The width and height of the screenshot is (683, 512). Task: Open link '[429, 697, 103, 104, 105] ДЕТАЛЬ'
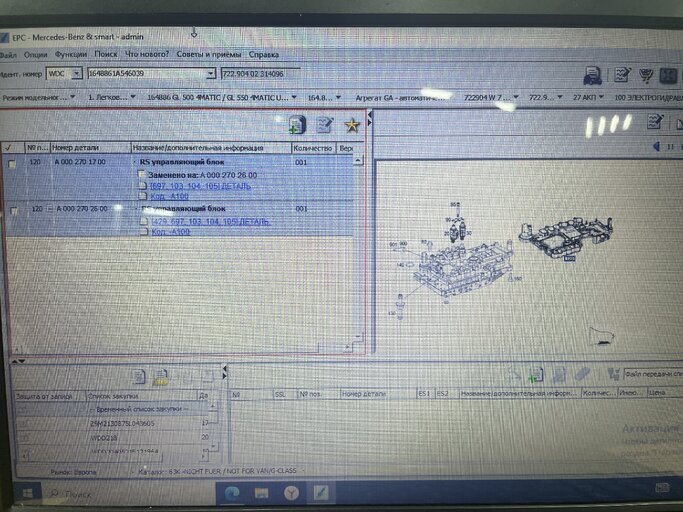pyautogui.click(x=210, y=221)
